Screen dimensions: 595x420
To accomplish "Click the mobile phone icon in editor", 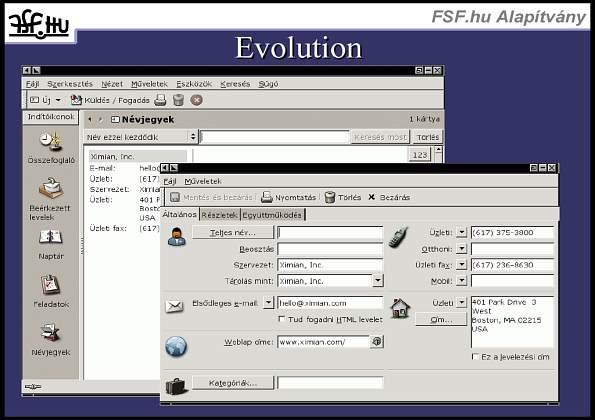I will (x=398, y=238).
